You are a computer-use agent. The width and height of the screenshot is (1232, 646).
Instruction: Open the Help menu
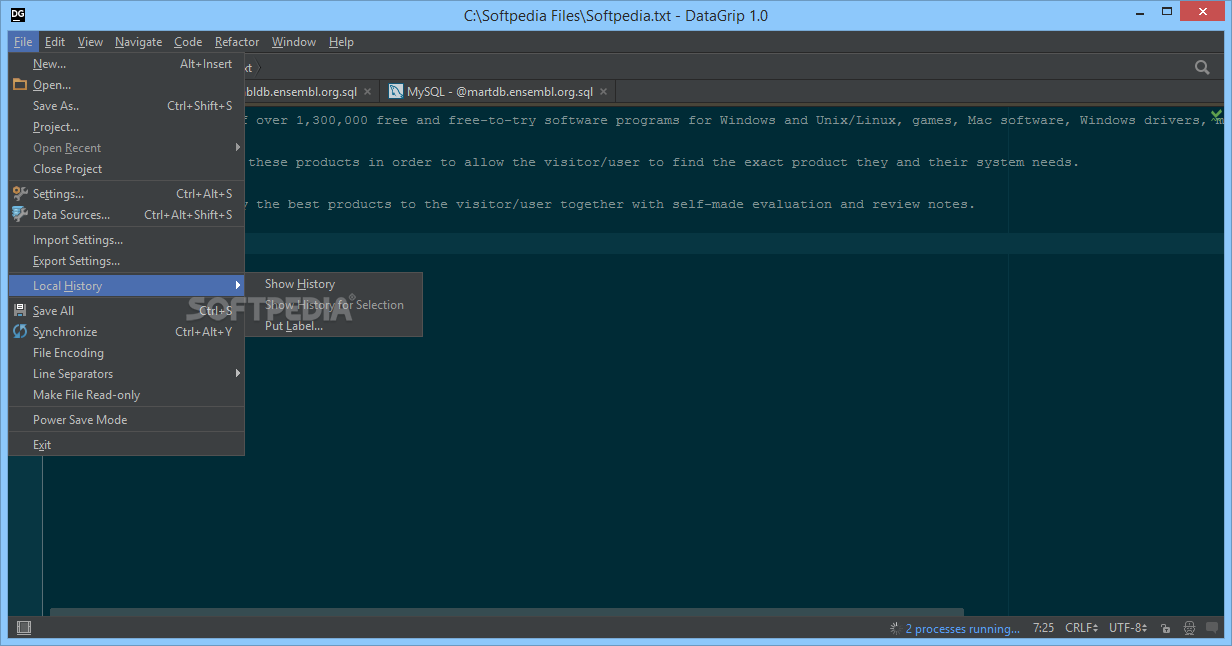341,42
